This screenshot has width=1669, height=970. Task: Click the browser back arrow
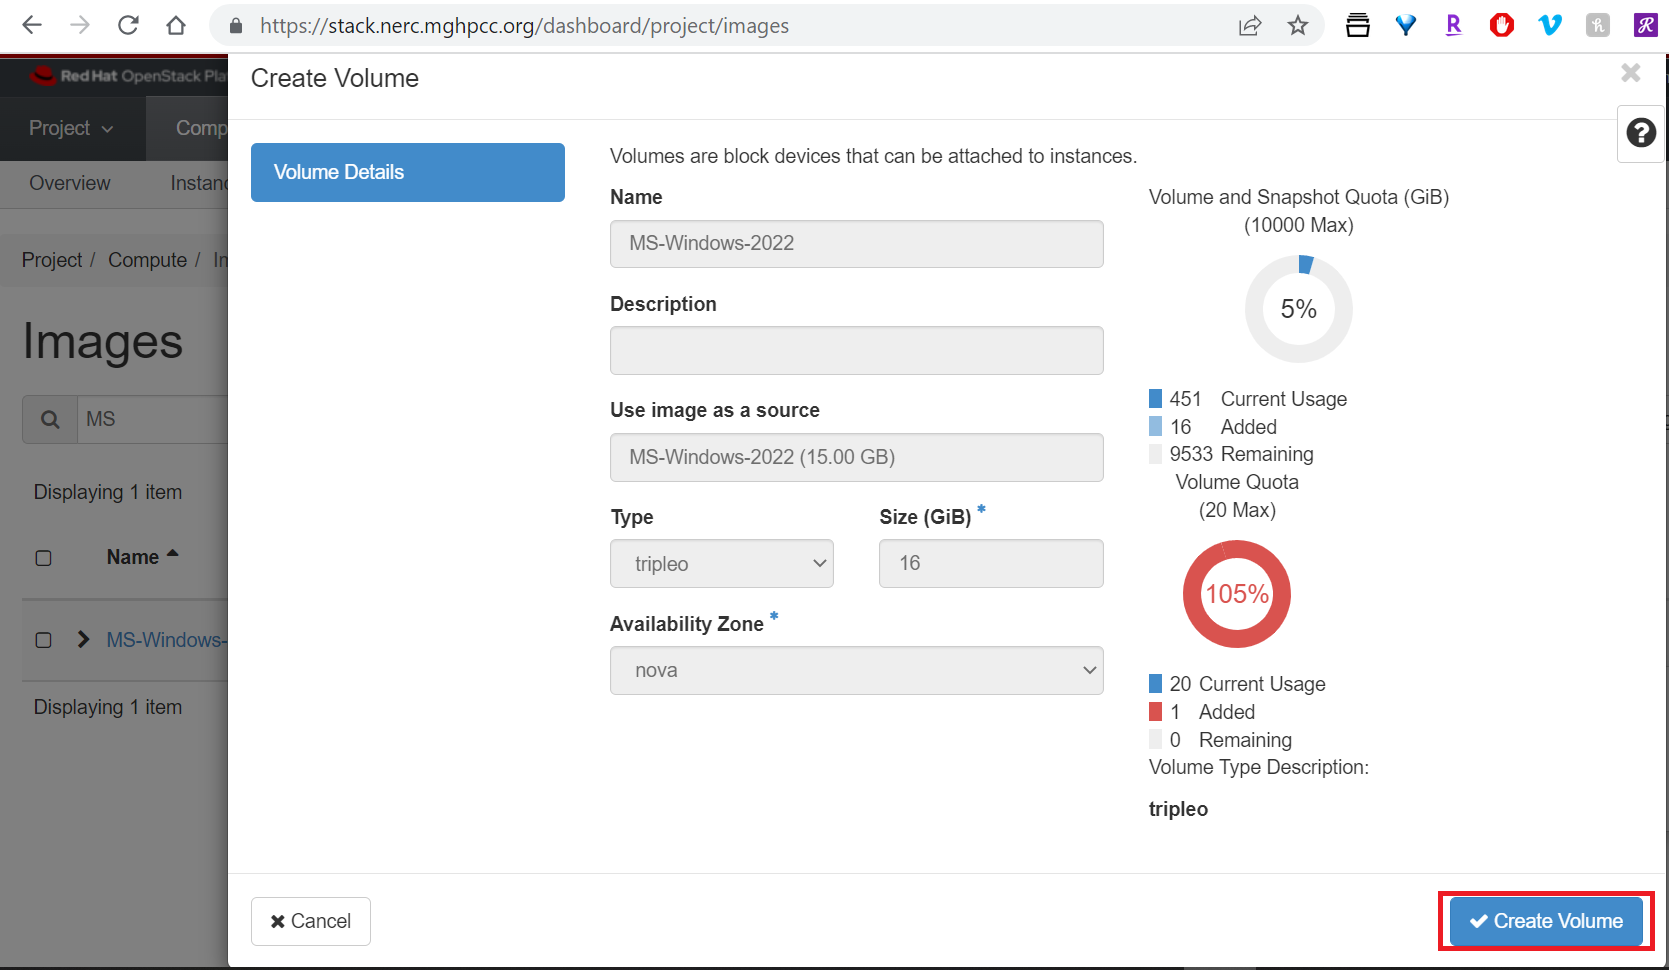click(x=32, y=26)
